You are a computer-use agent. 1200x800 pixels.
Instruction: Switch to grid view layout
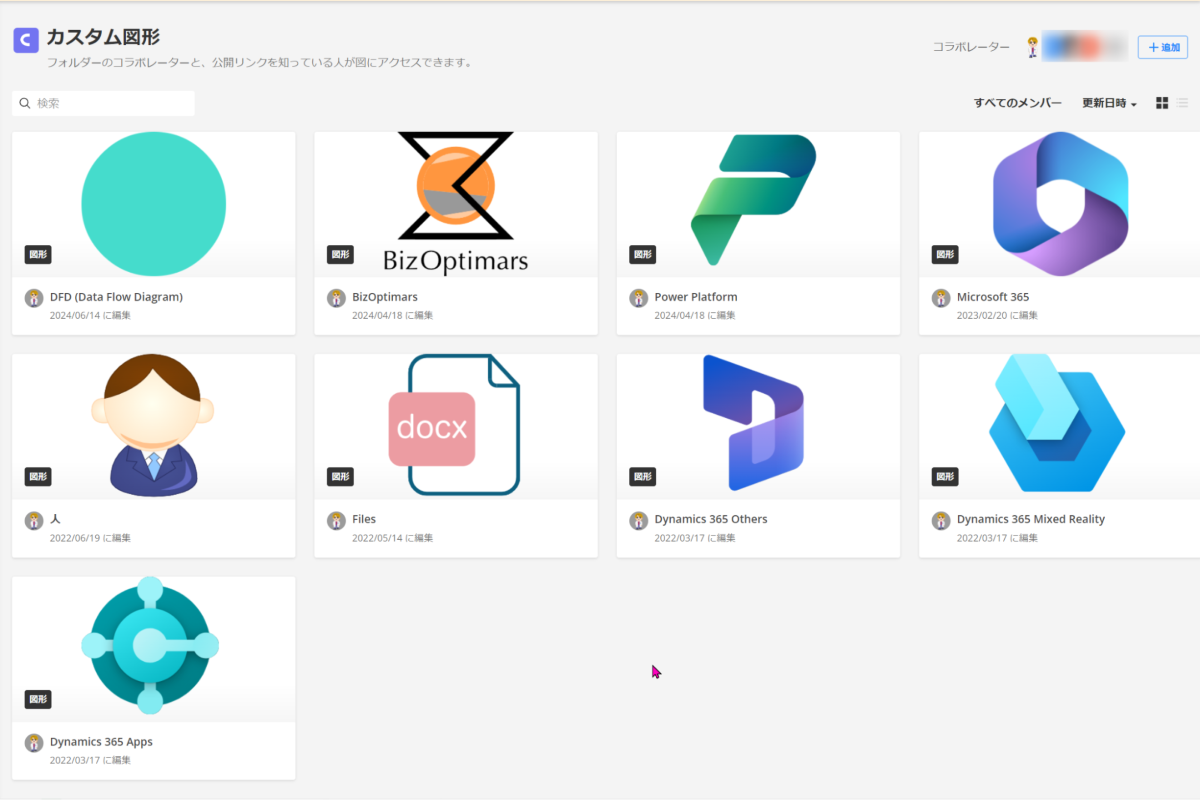click(x=1162, y=103)
